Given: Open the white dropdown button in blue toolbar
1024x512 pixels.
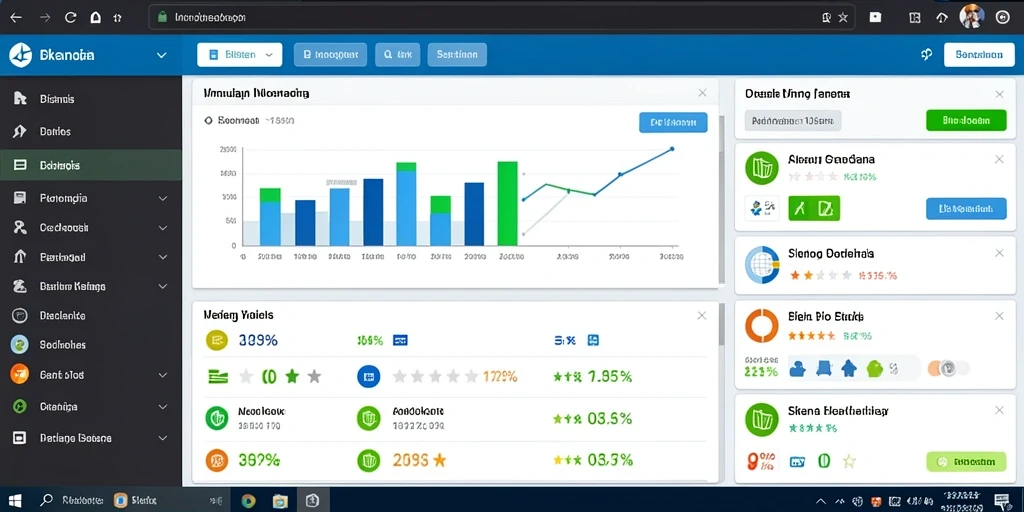Looking at the screenshot, I should pos(240,56).
